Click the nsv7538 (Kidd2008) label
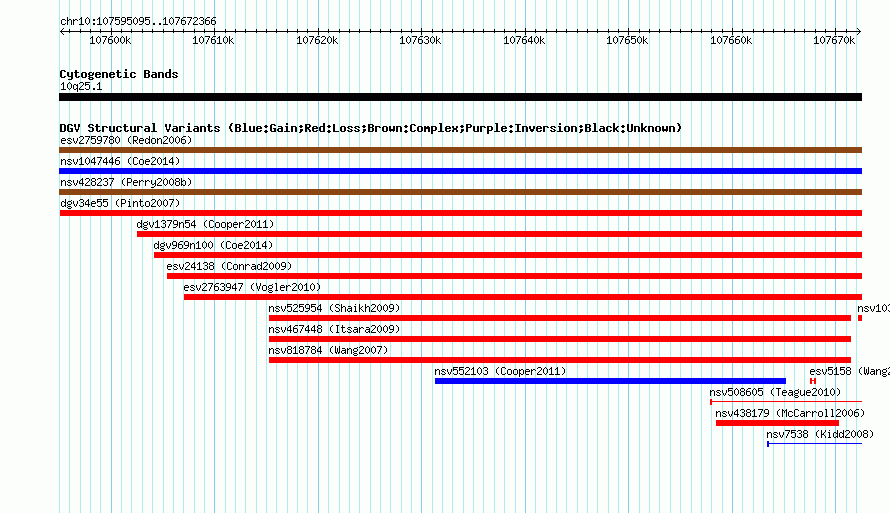 820,434
